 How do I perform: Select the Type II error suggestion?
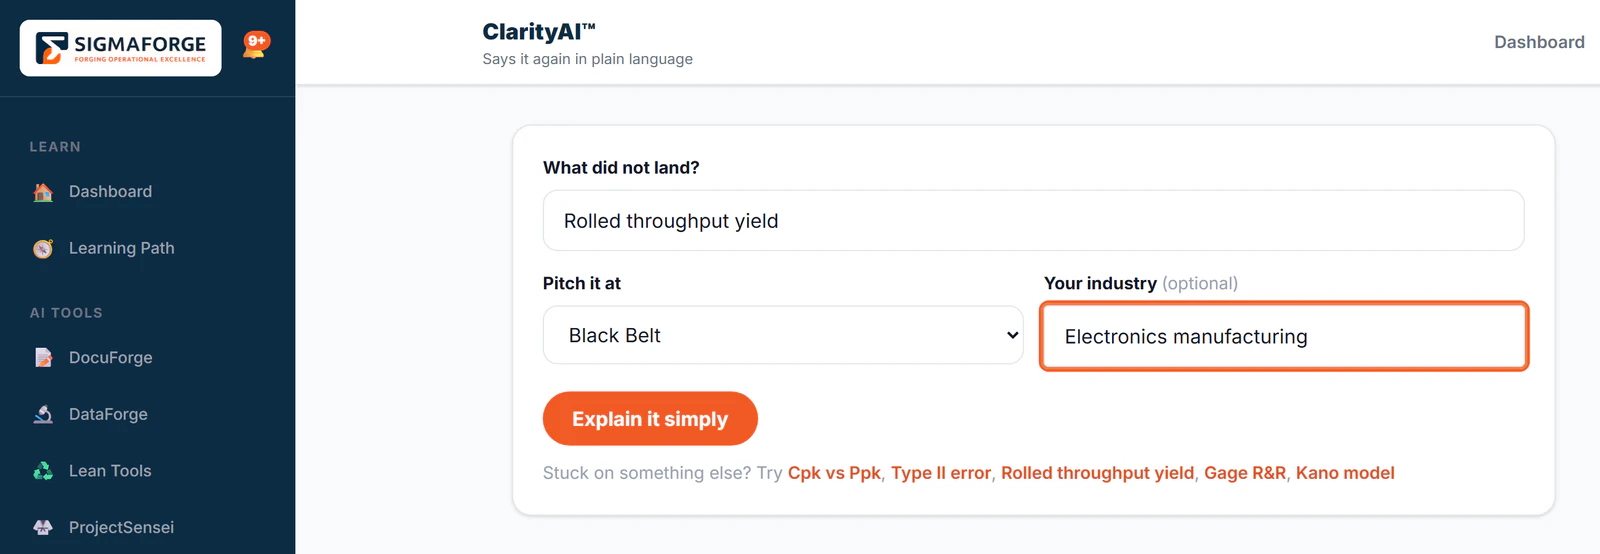pos(941,473)
